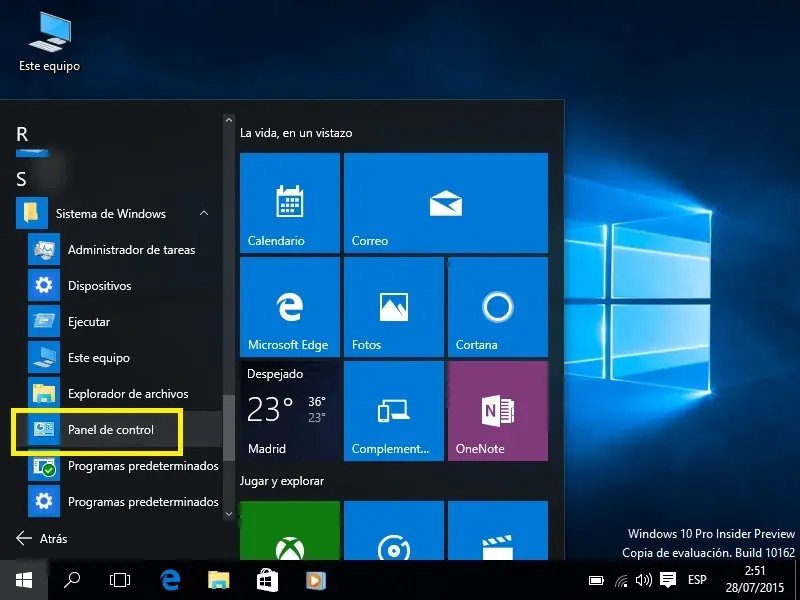The width and height of the screenshot is (800, 600).
Task: Open the volume speaker tray icon
Action: point(644,580)
